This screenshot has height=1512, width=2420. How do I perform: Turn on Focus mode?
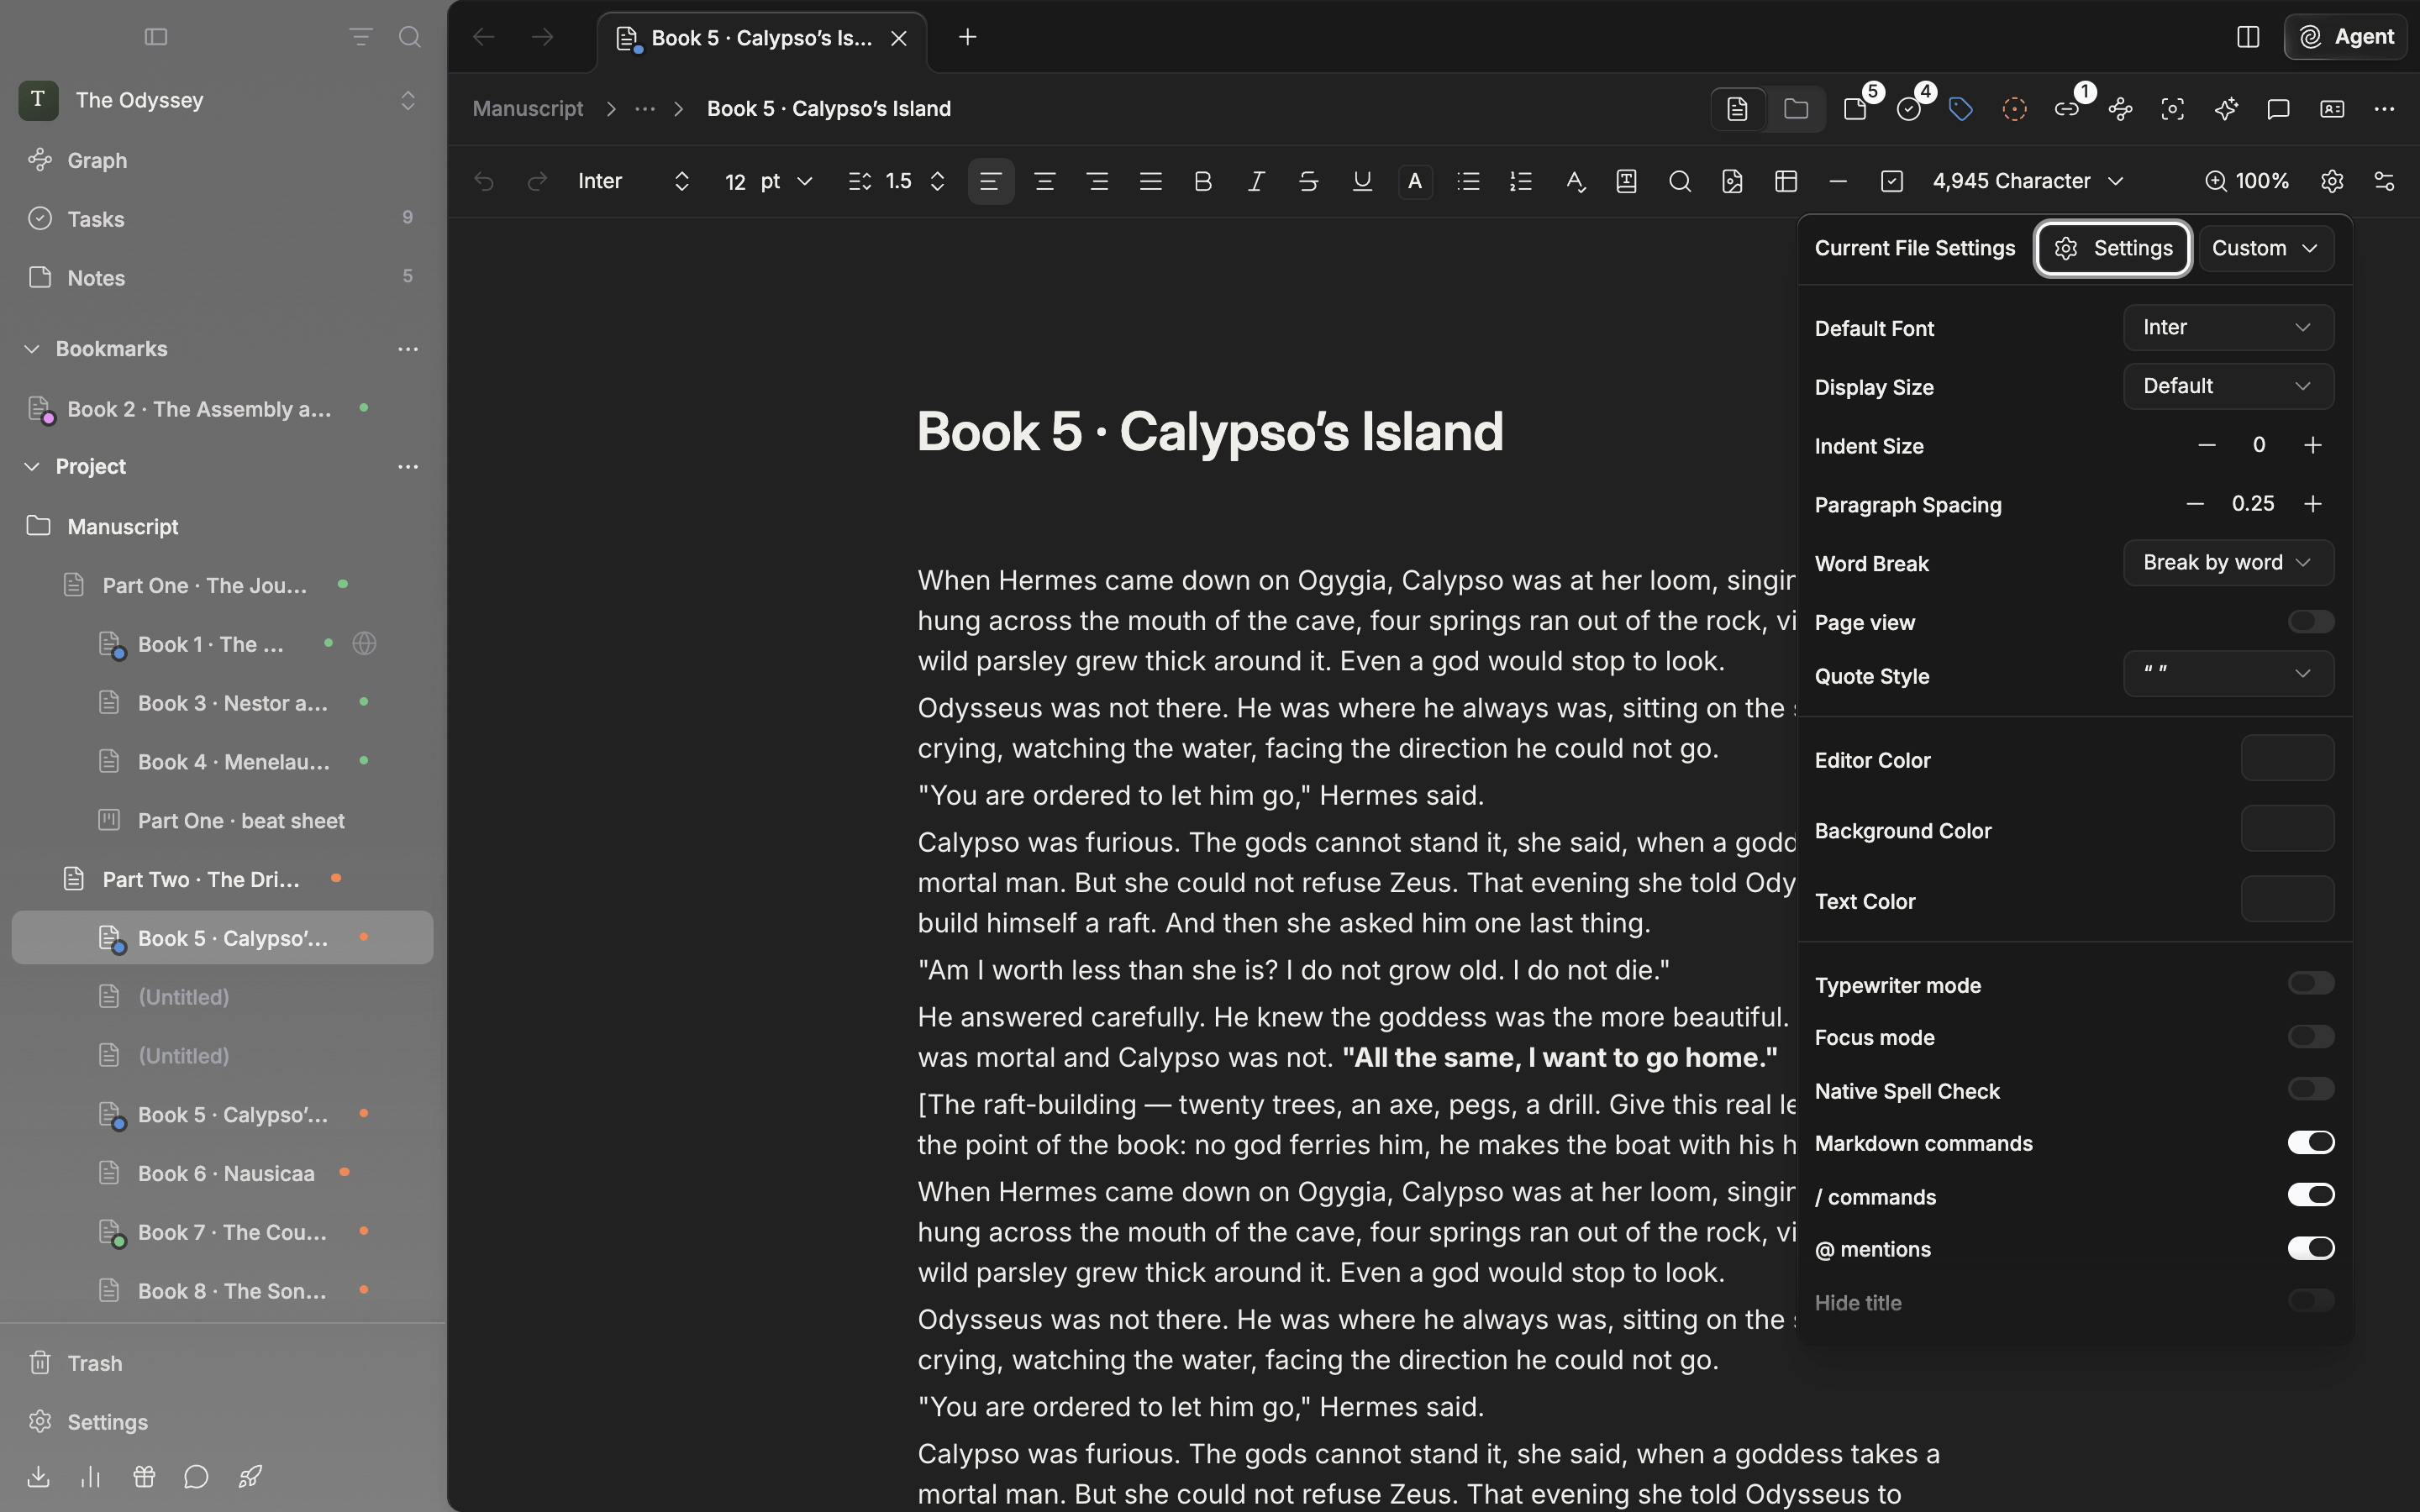click(2311, 1036)
